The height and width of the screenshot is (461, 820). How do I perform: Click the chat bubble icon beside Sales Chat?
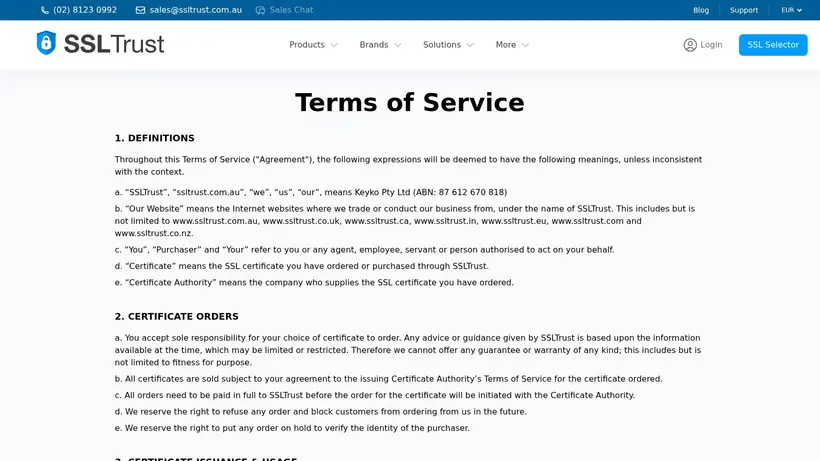(x=260, y=10)
